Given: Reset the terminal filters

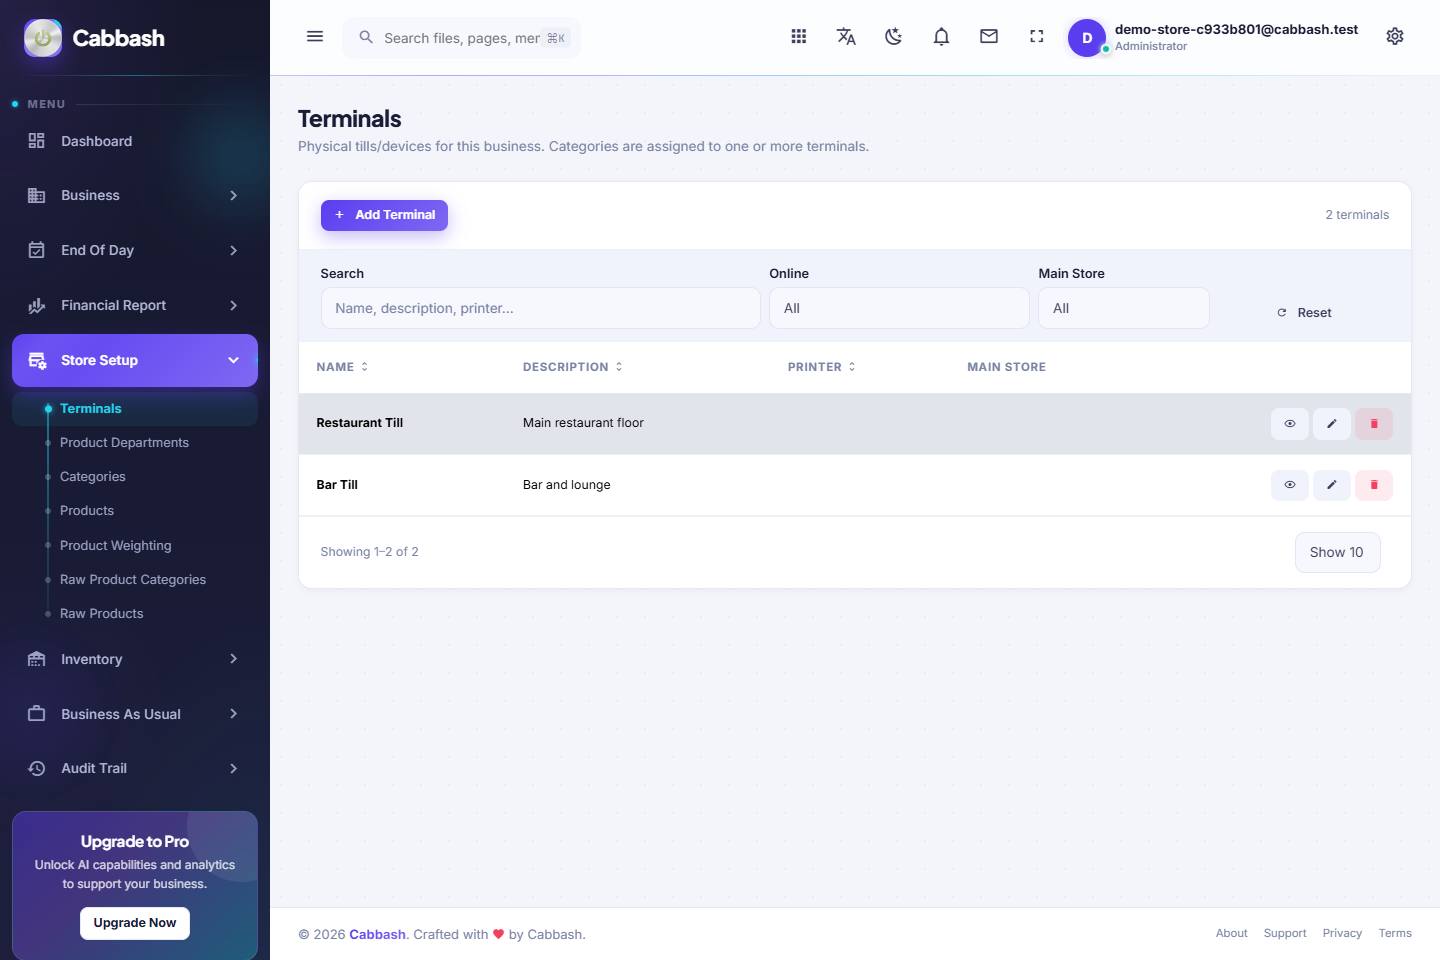Looking at the screenshot, I should (1304, 313).
